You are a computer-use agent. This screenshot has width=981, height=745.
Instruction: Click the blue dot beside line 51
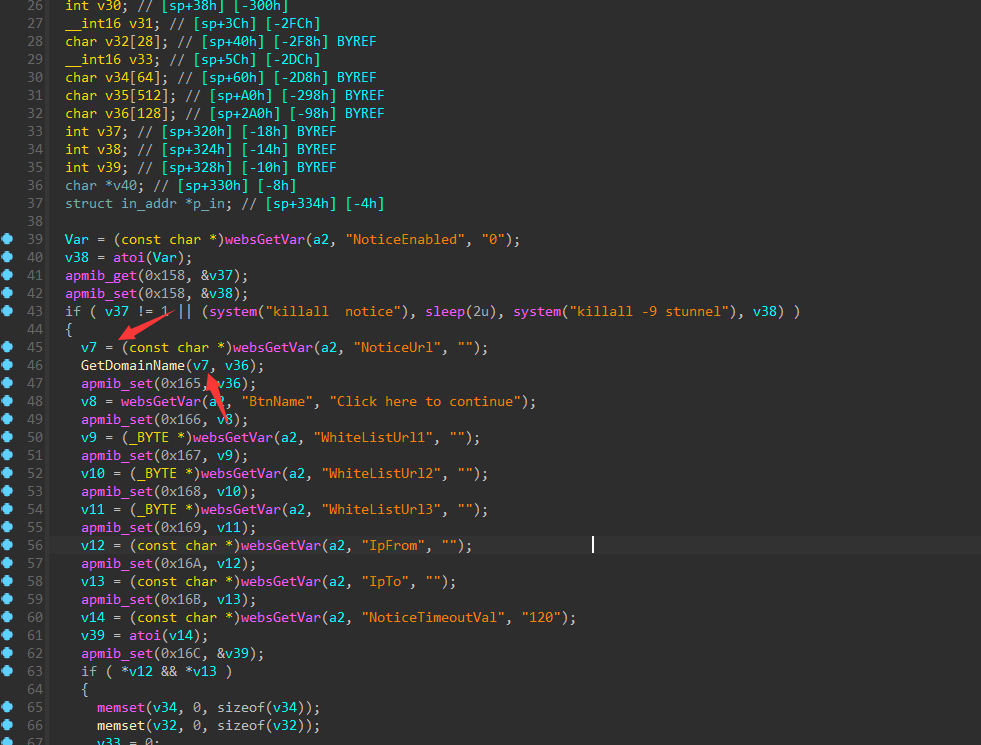[x=7, y=455]
